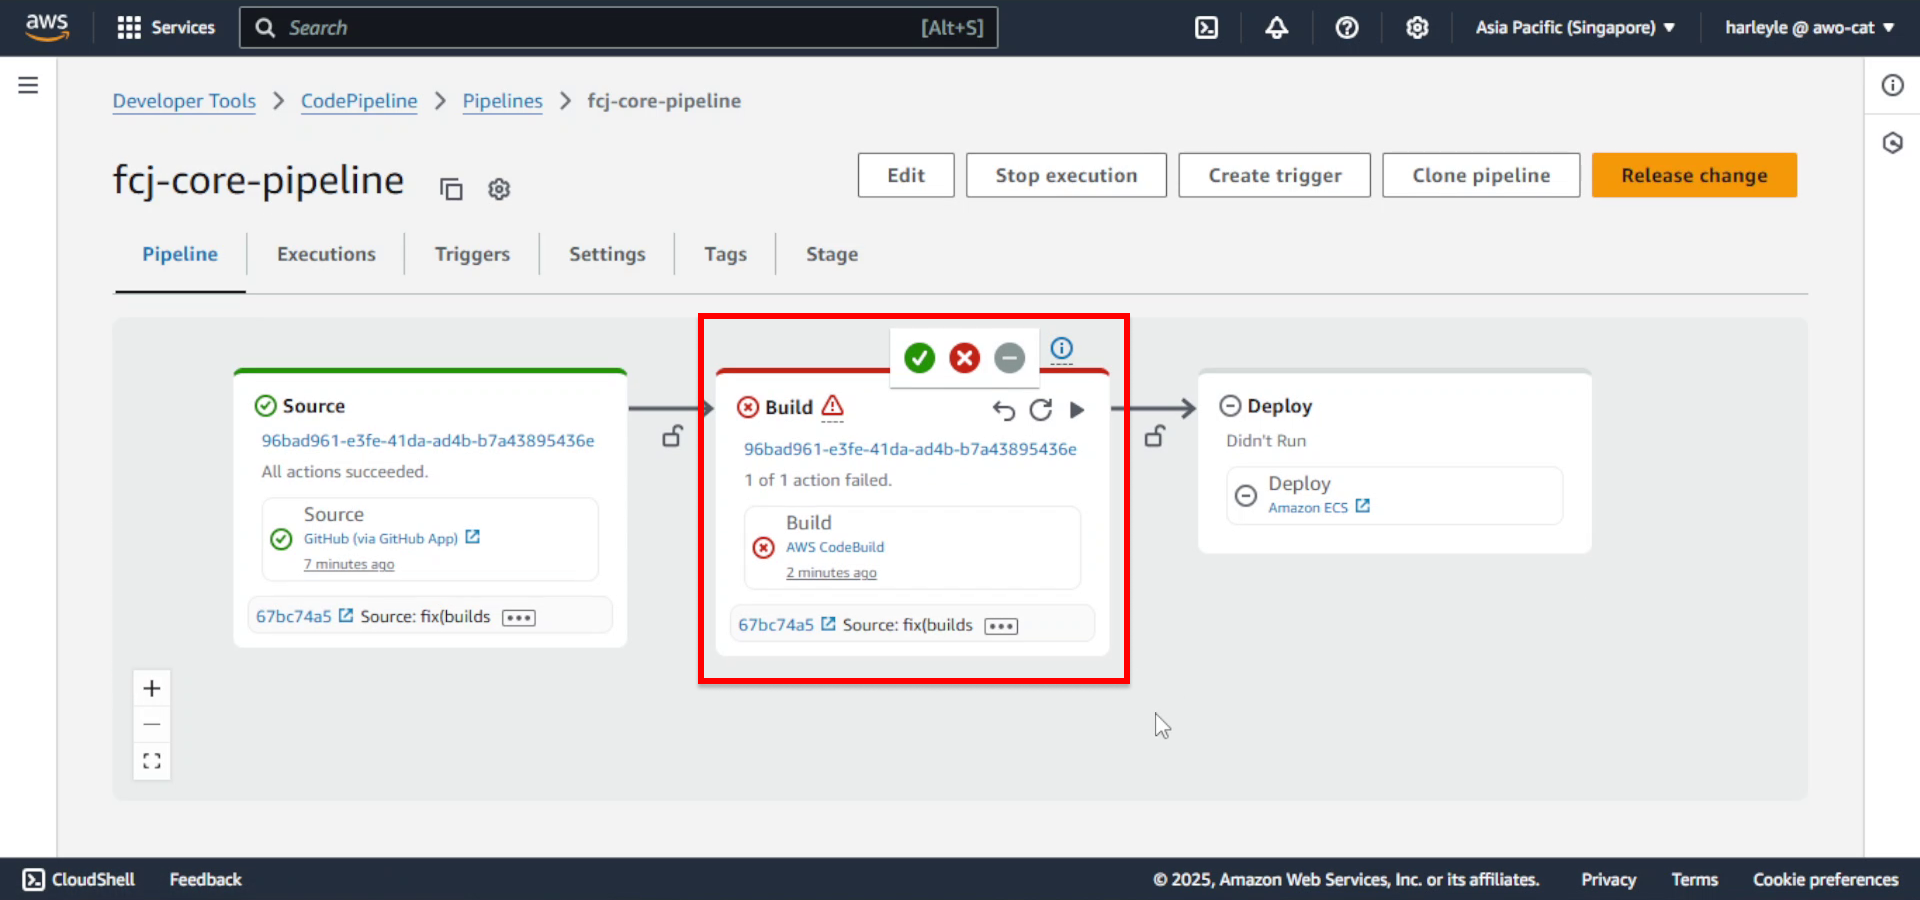
Task: Open Privacy footer link
Action: (1608, 879)
